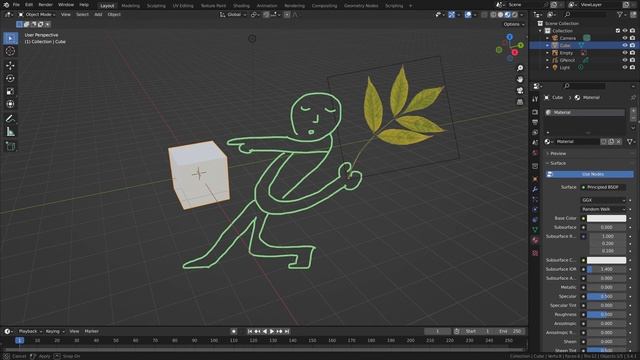Click the viewport pan hand icon
This screenshot has height=360, width=640.
coord(520,79)
